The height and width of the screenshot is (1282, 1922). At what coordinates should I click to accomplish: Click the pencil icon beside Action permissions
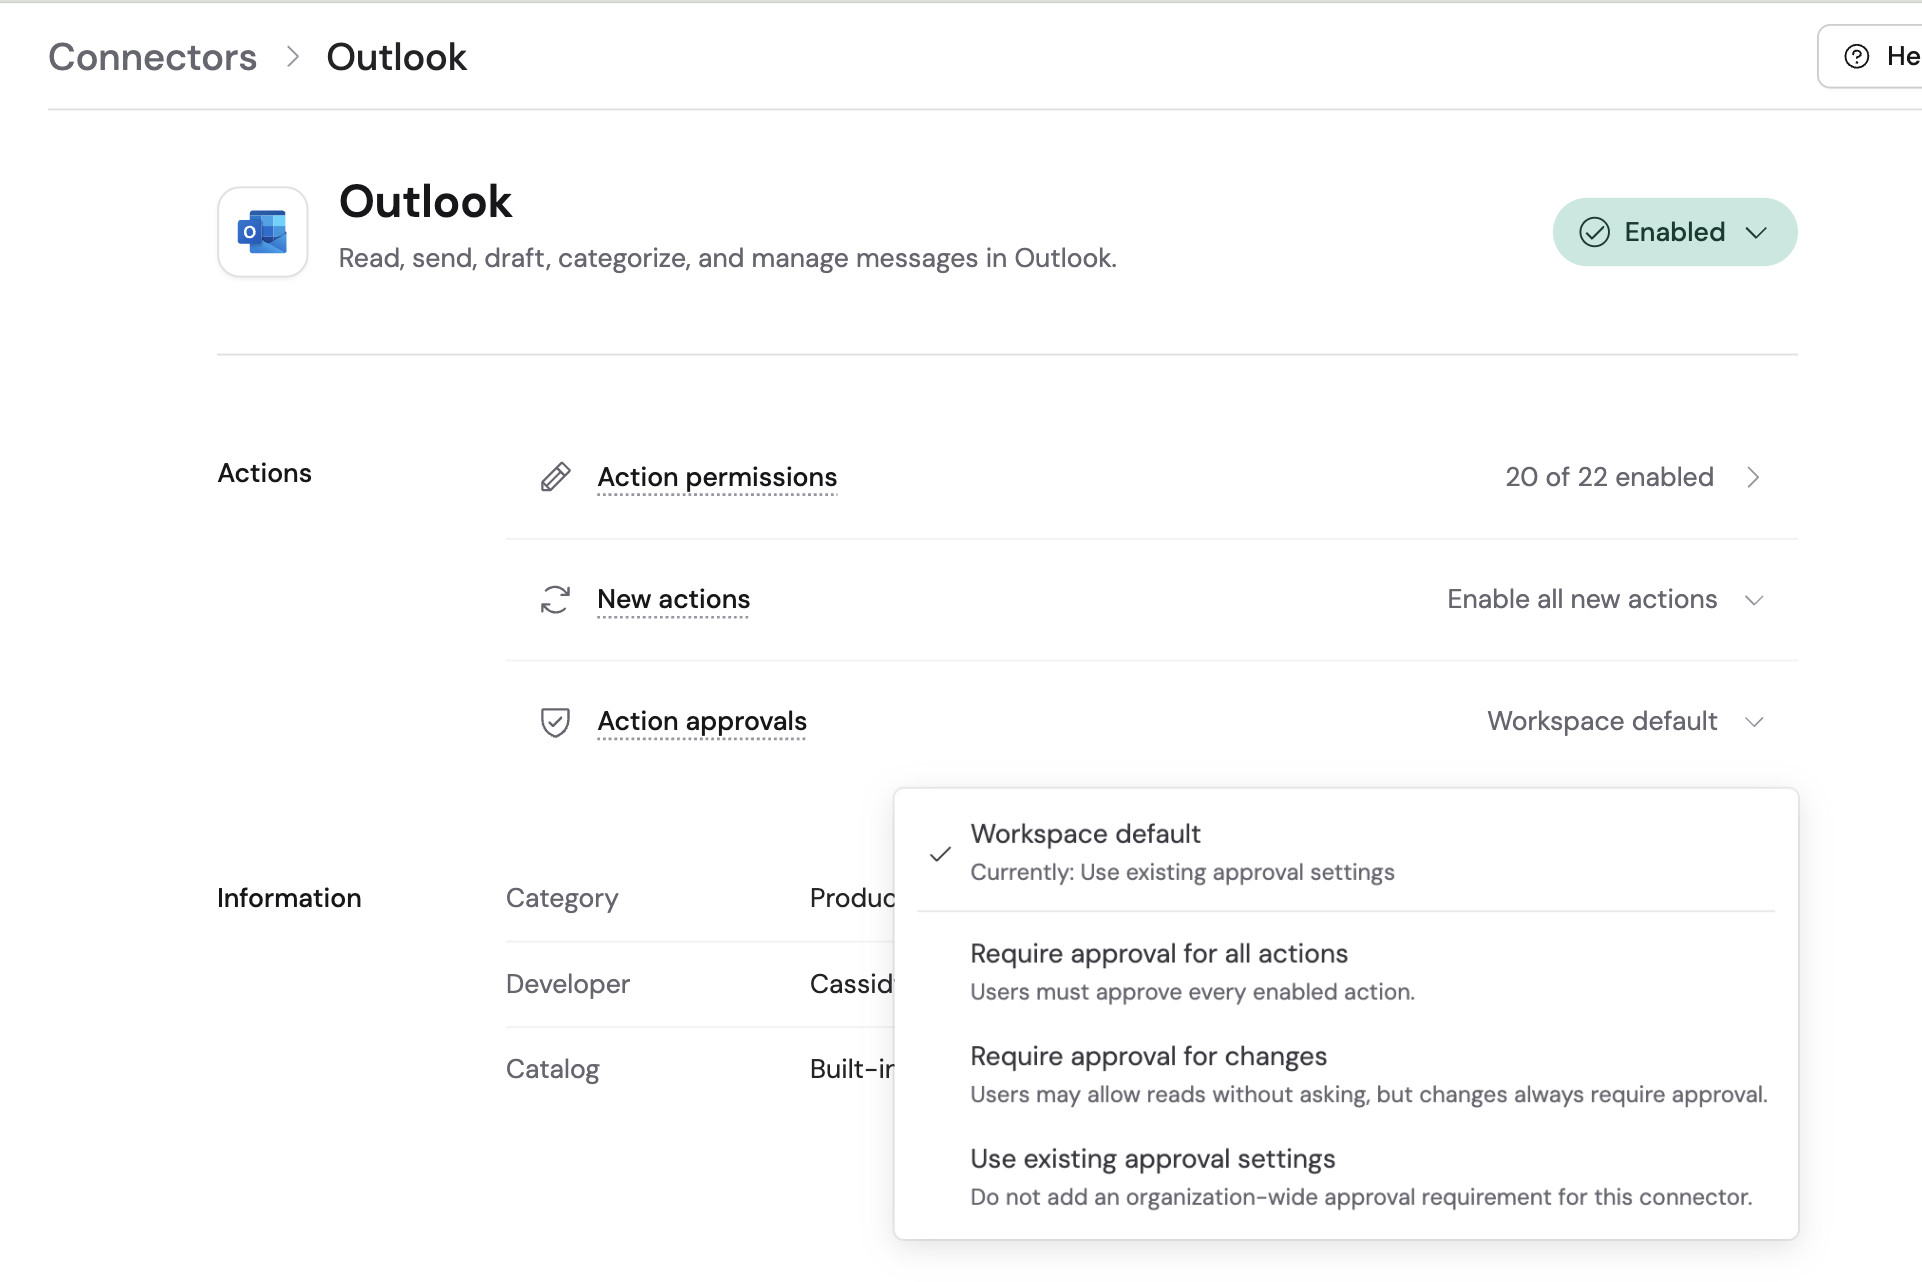[x=555, y=477]
